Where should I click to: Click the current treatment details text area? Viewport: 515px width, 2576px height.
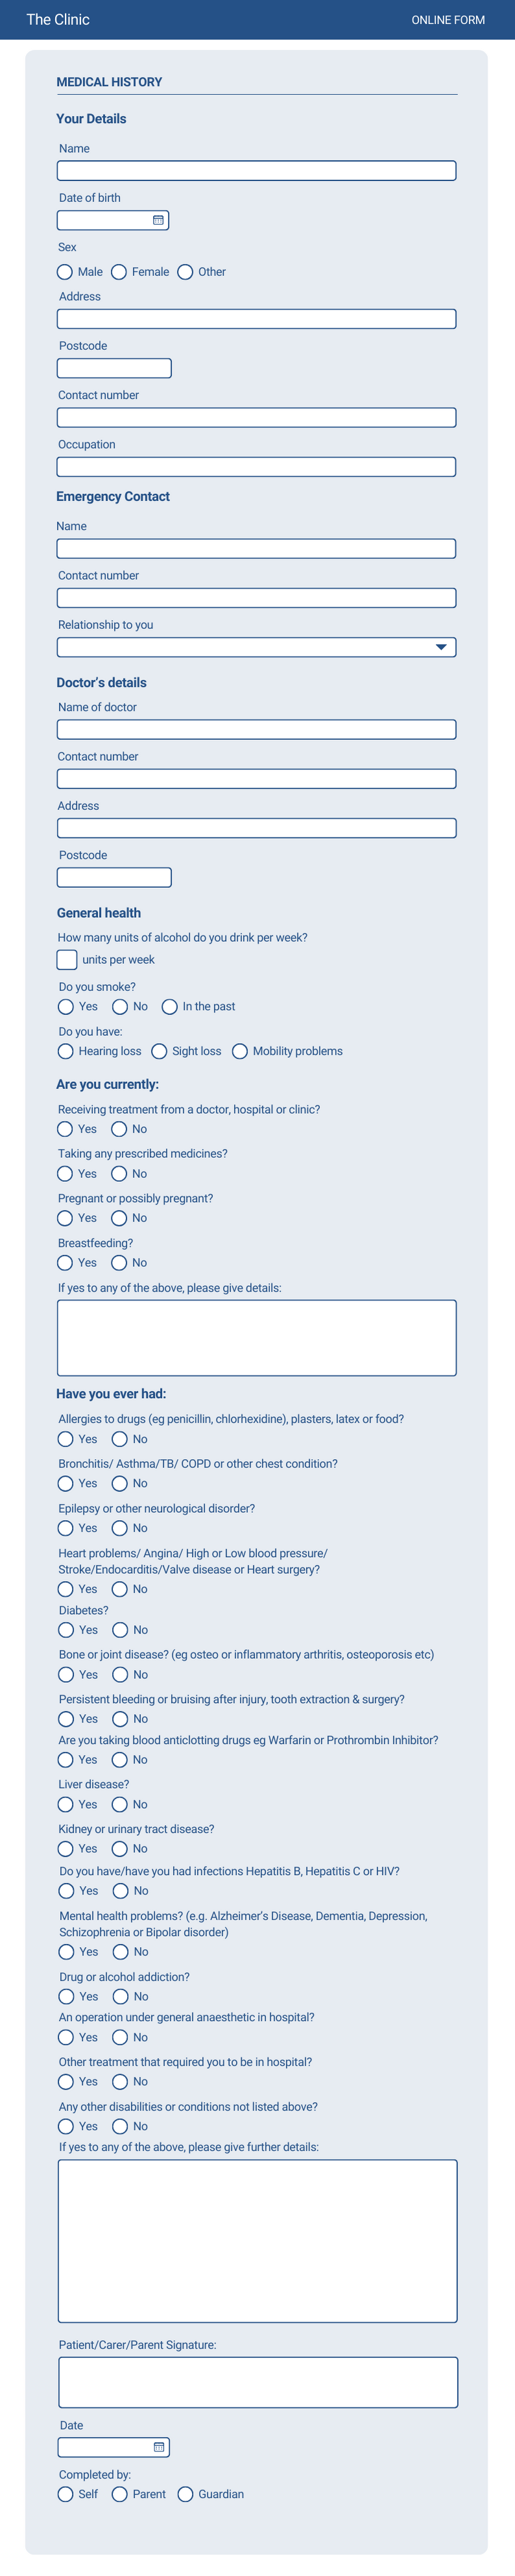pyautogui.click(x=256, y=1337)
